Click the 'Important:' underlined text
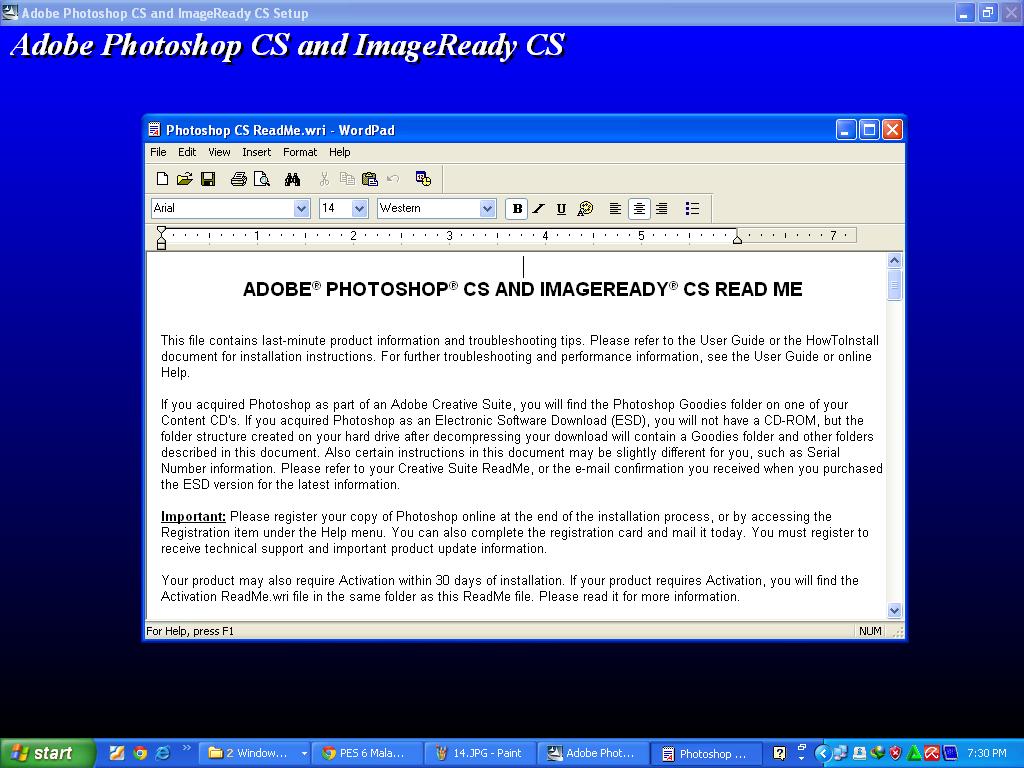The image size is (1024, 768). (x=193, y=517)
